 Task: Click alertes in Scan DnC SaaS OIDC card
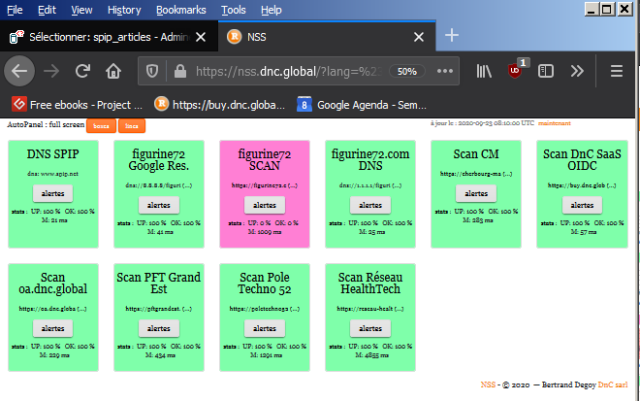point(582,205)
